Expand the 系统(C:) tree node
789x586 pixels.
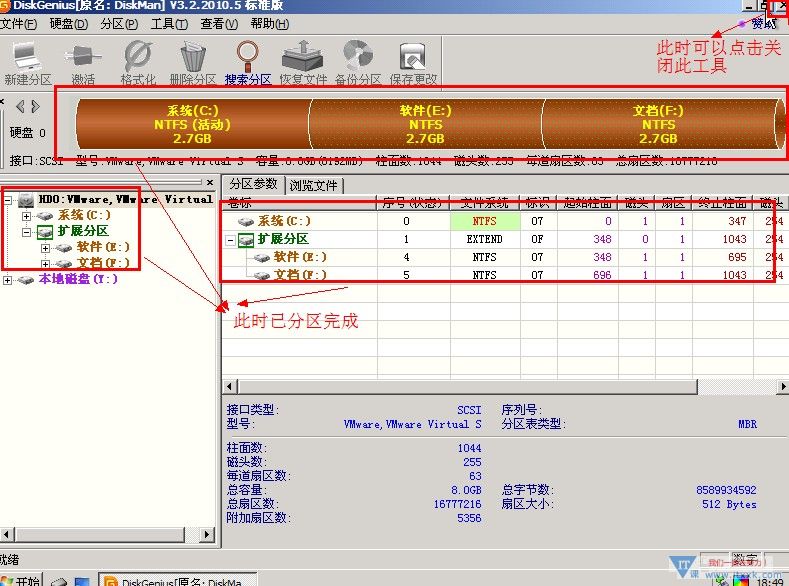coord(26,216)
